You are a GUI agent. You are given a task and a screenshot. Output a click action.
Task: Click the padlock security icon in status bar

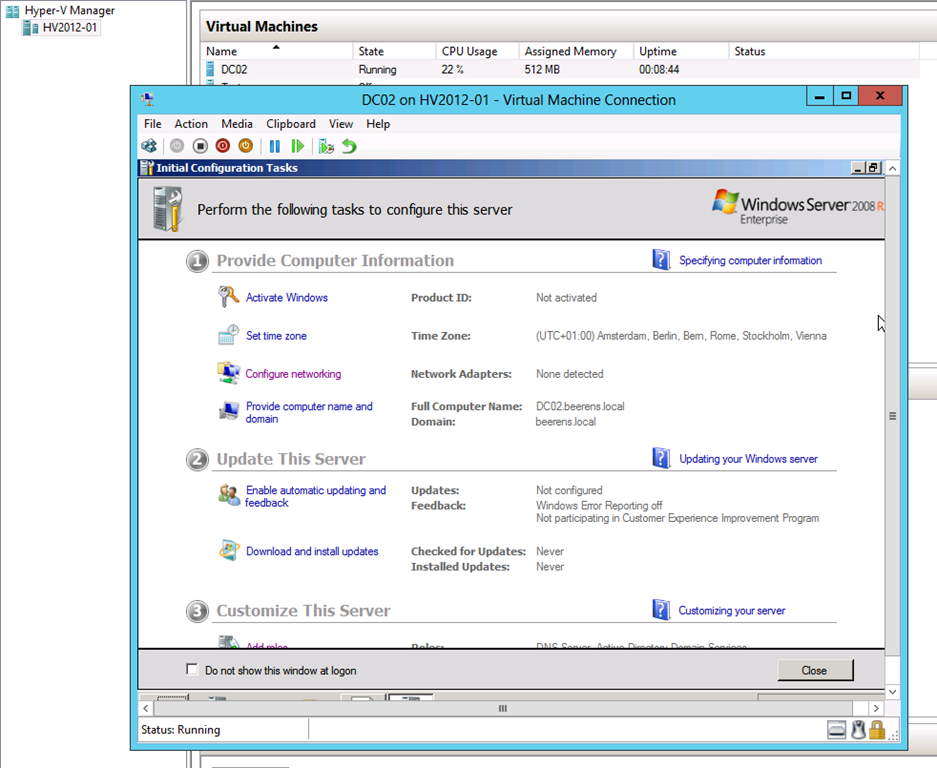(877, 730)
